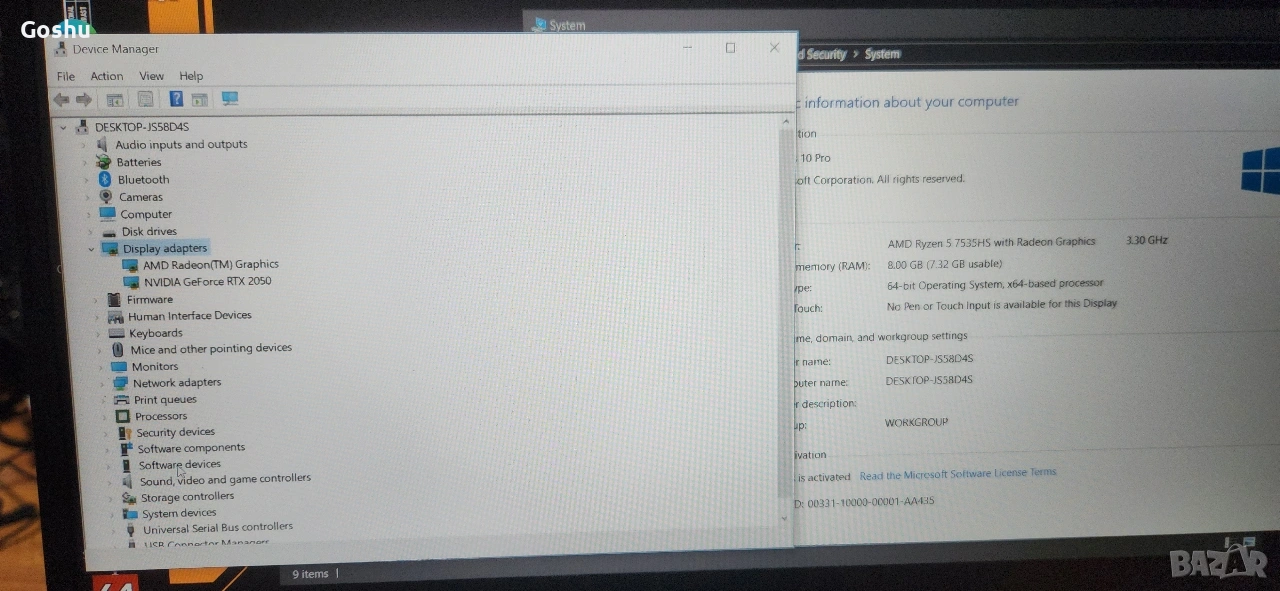Select NVIDIA GeForce RTX 2050 device

point(207,282)
